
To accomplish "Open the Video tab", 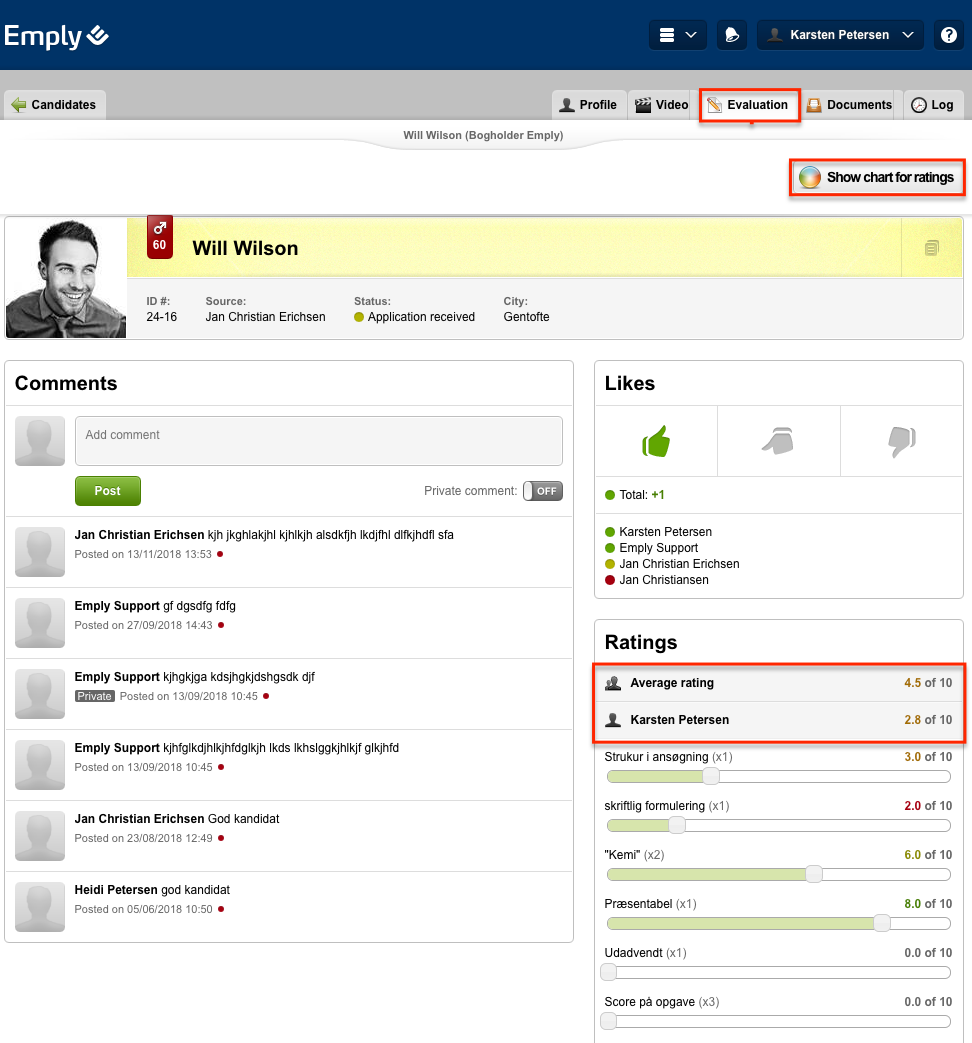I will [662, 105].
